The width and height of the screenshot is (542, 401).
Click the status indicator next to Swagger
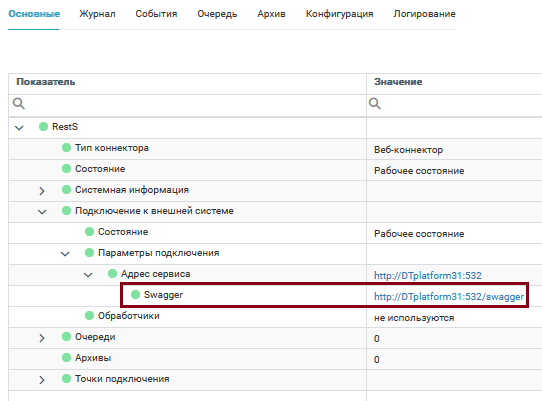coord(136,295)
